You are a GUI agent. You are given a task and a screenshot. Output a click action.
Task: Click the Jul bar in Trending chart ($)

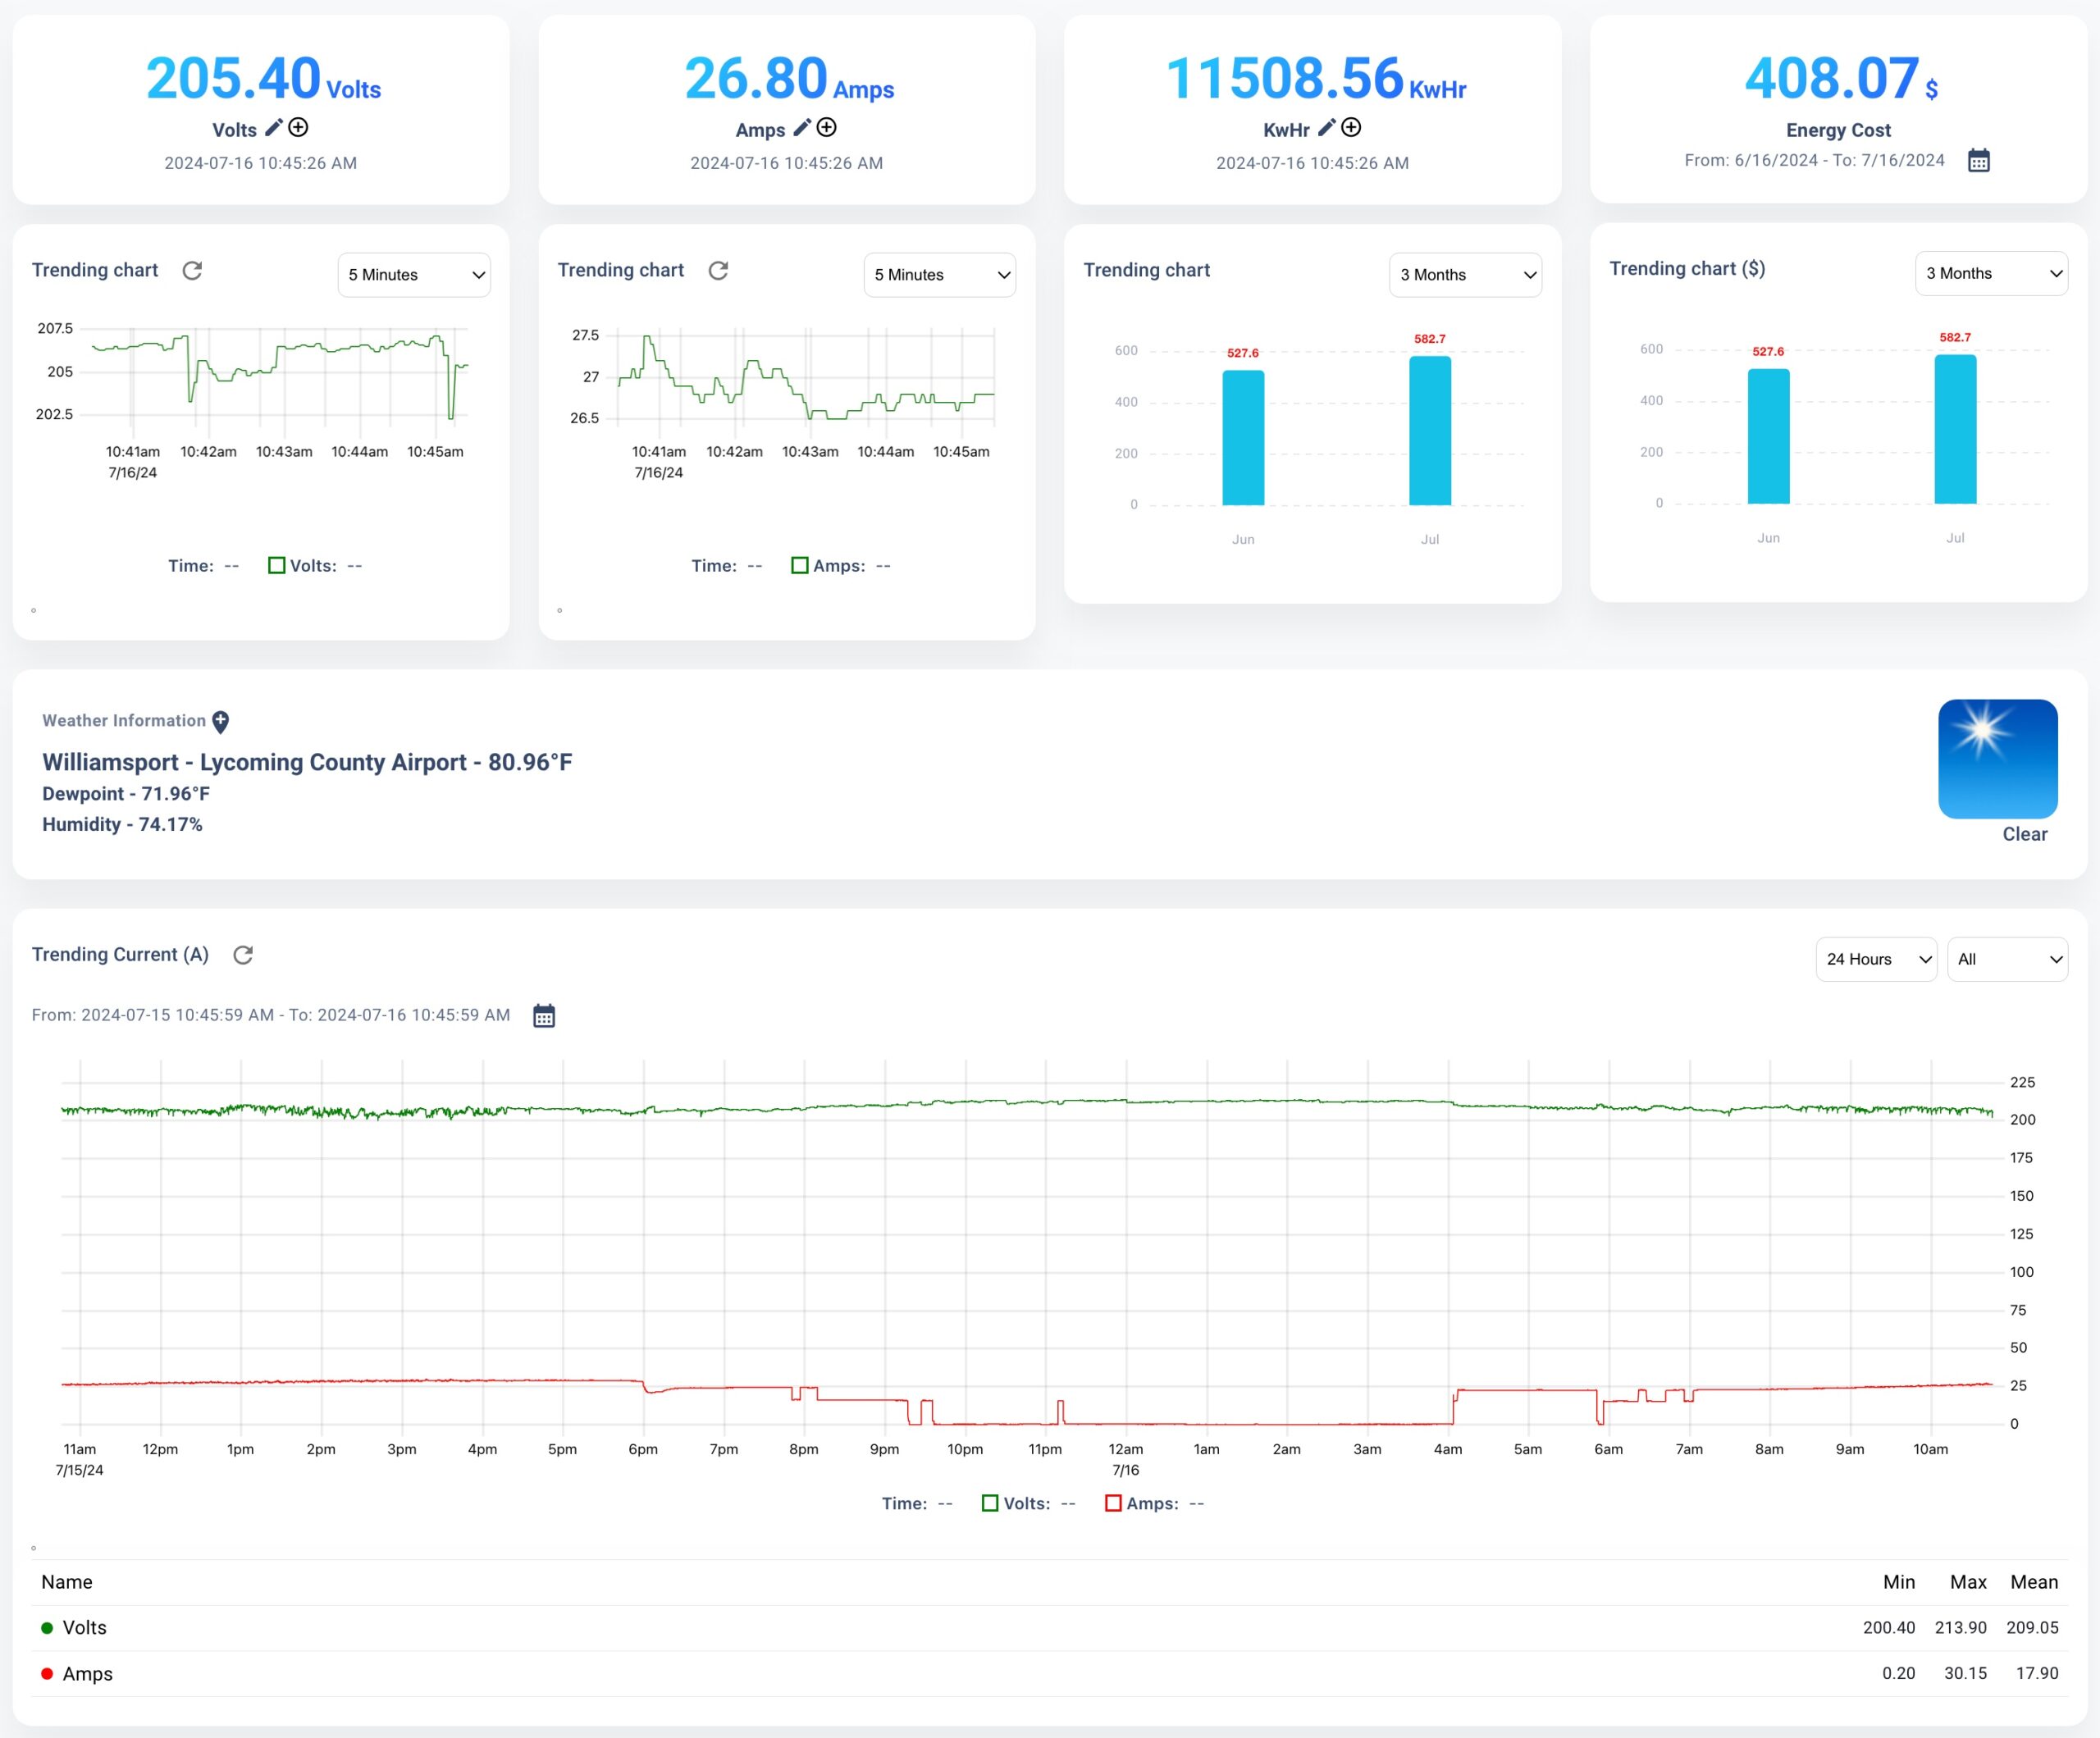tap(1955, 430)
